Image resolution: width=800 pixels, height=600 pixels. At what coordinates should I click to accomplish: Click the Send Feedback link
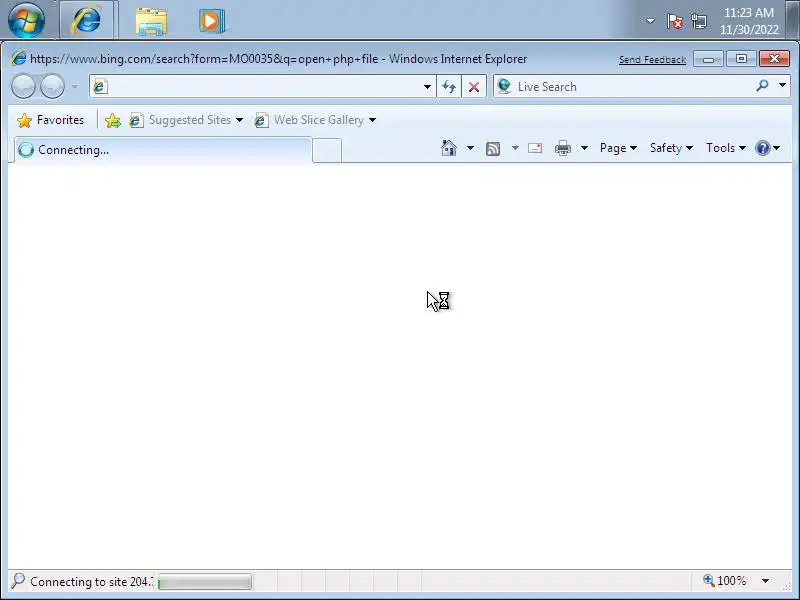652,60
